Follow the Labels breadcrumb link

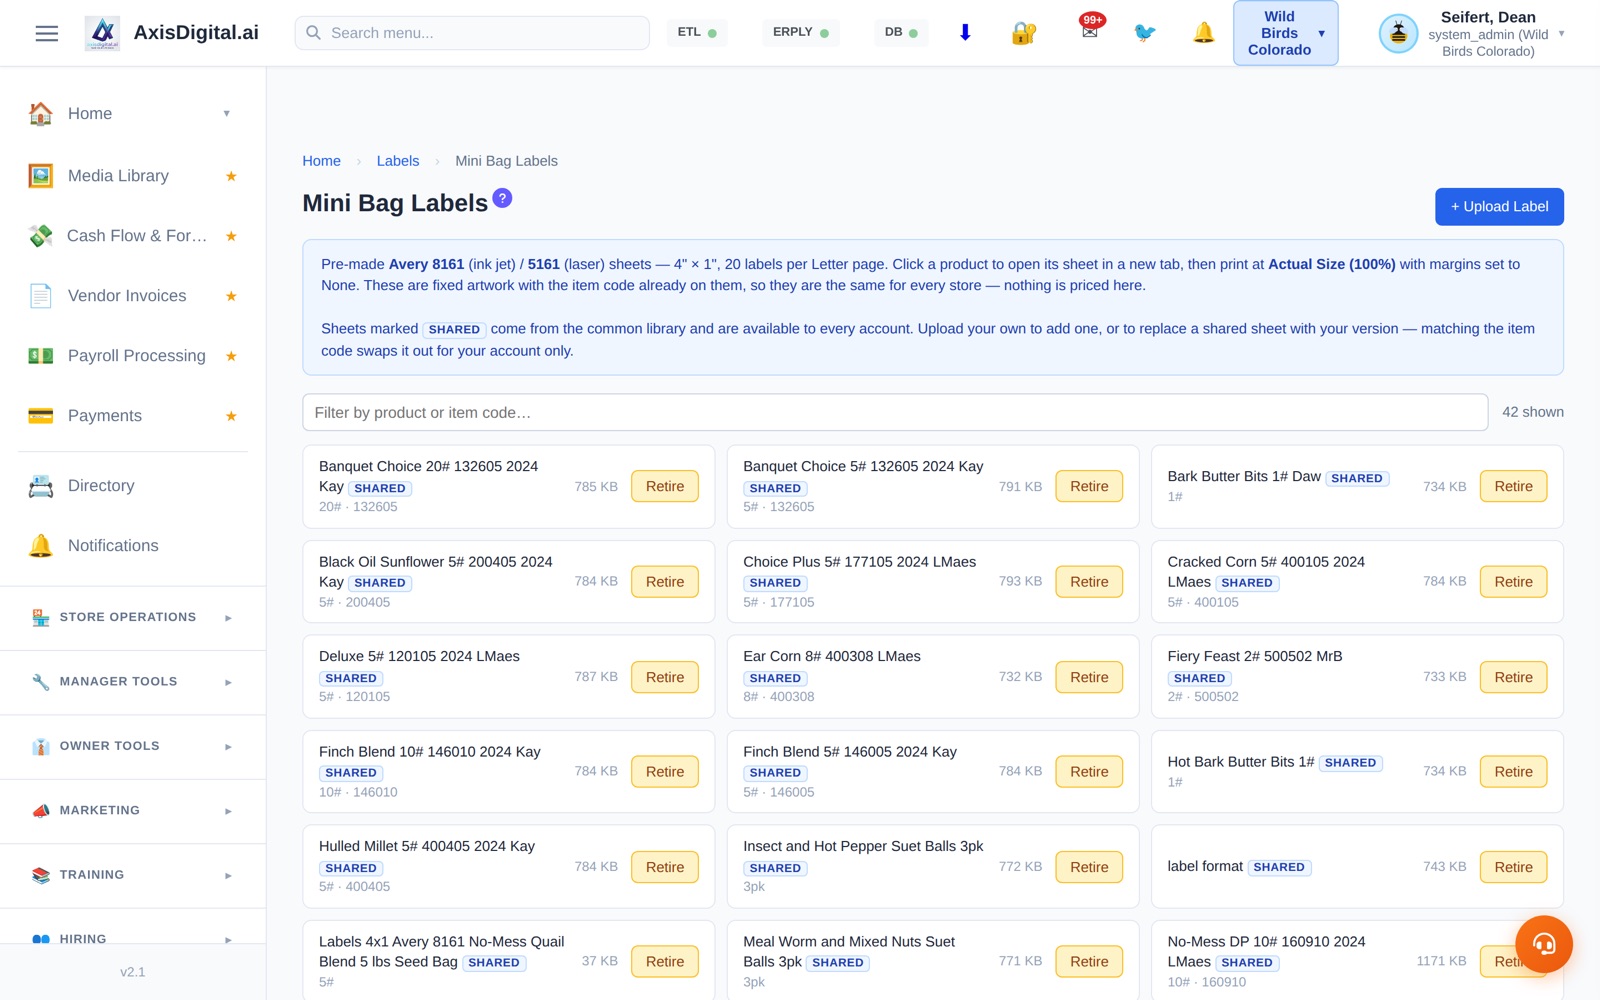pyautogui.click(x=398, y=161)
